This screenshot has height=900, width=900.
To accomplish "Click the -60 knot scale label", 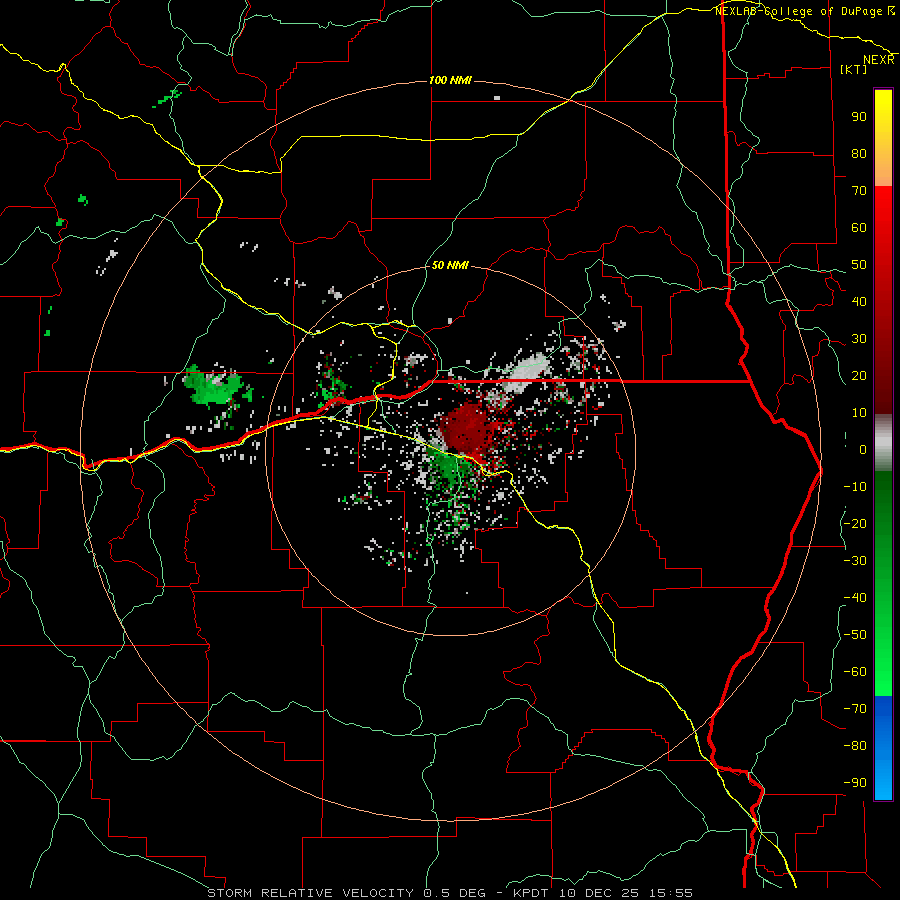I will click(855, 672).
